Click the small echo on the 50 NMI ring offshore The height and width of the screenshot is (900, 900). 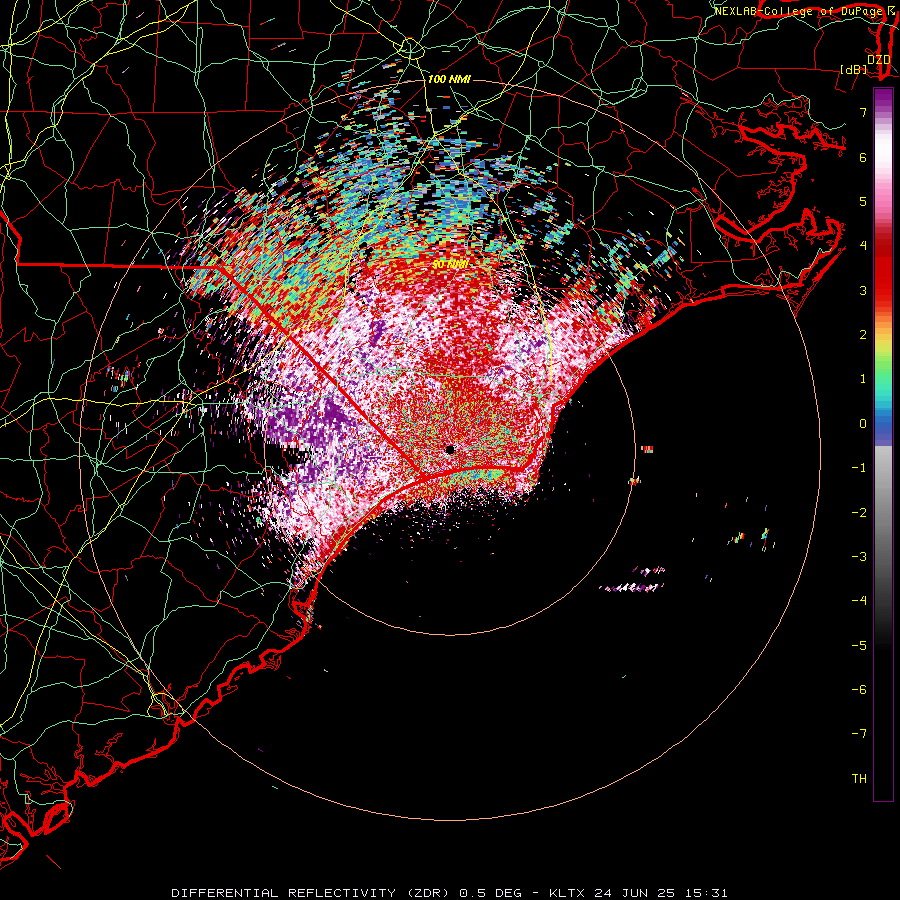coord(634,481)
